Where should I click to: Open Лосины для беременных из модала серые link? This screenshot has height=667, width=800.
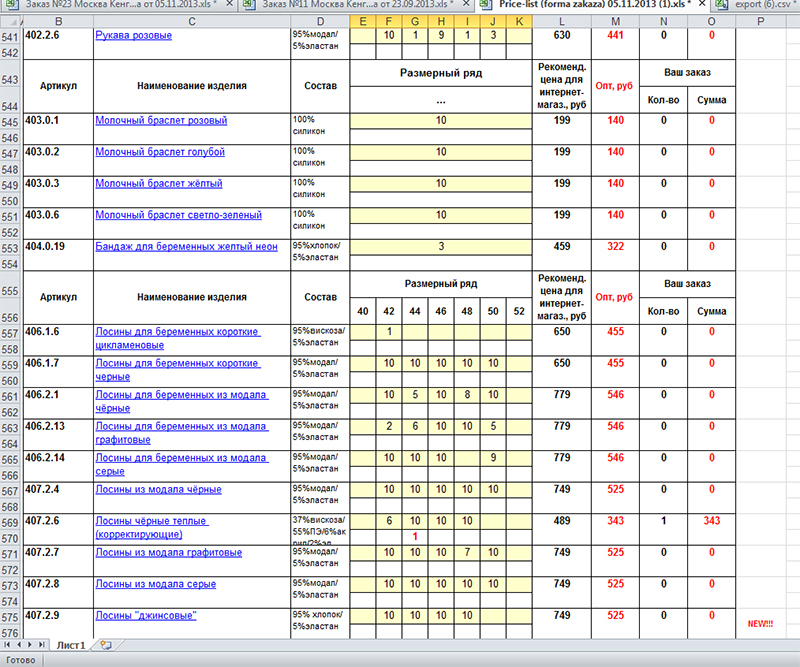pos(182,464)
